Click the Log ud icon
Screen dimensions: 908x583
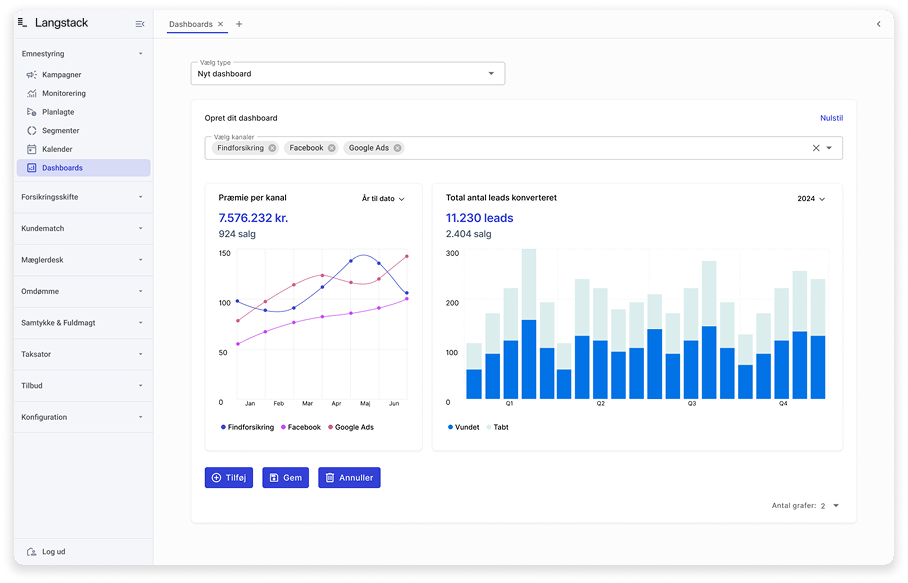pyautogui.click(x=32, y=552)
